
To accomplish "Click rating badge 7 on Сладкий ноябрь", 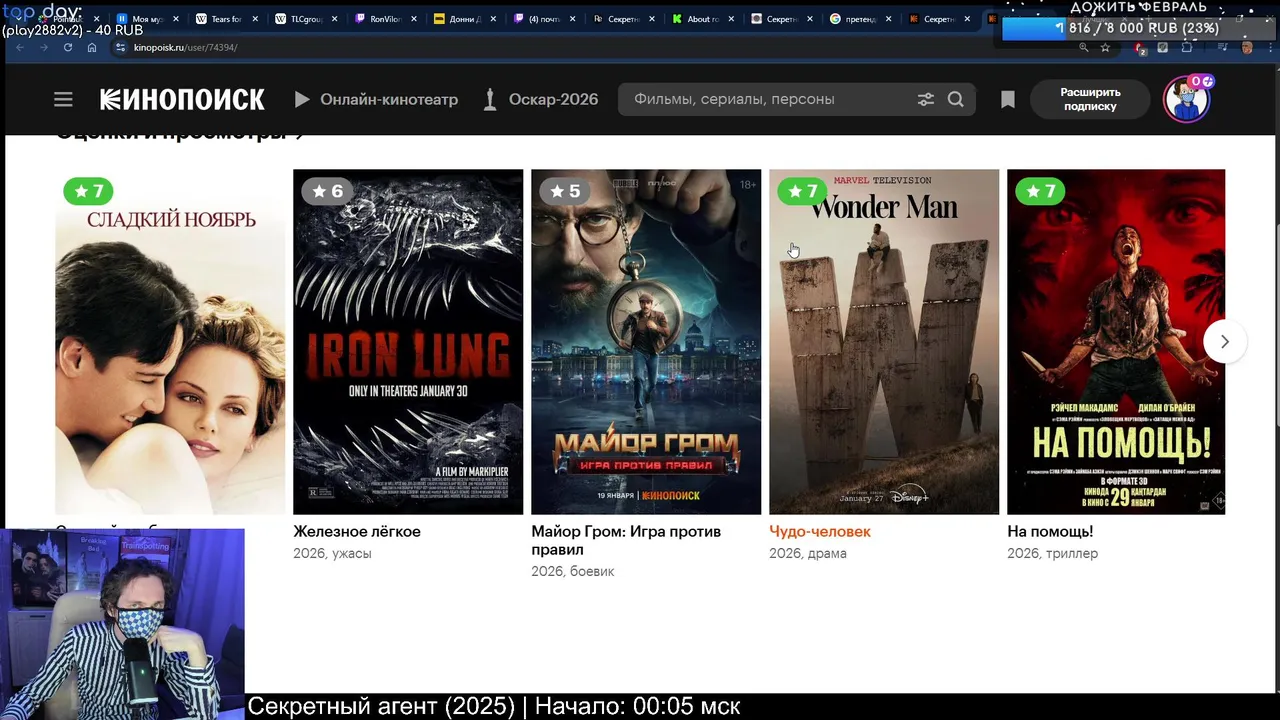I will coord(88,191).
